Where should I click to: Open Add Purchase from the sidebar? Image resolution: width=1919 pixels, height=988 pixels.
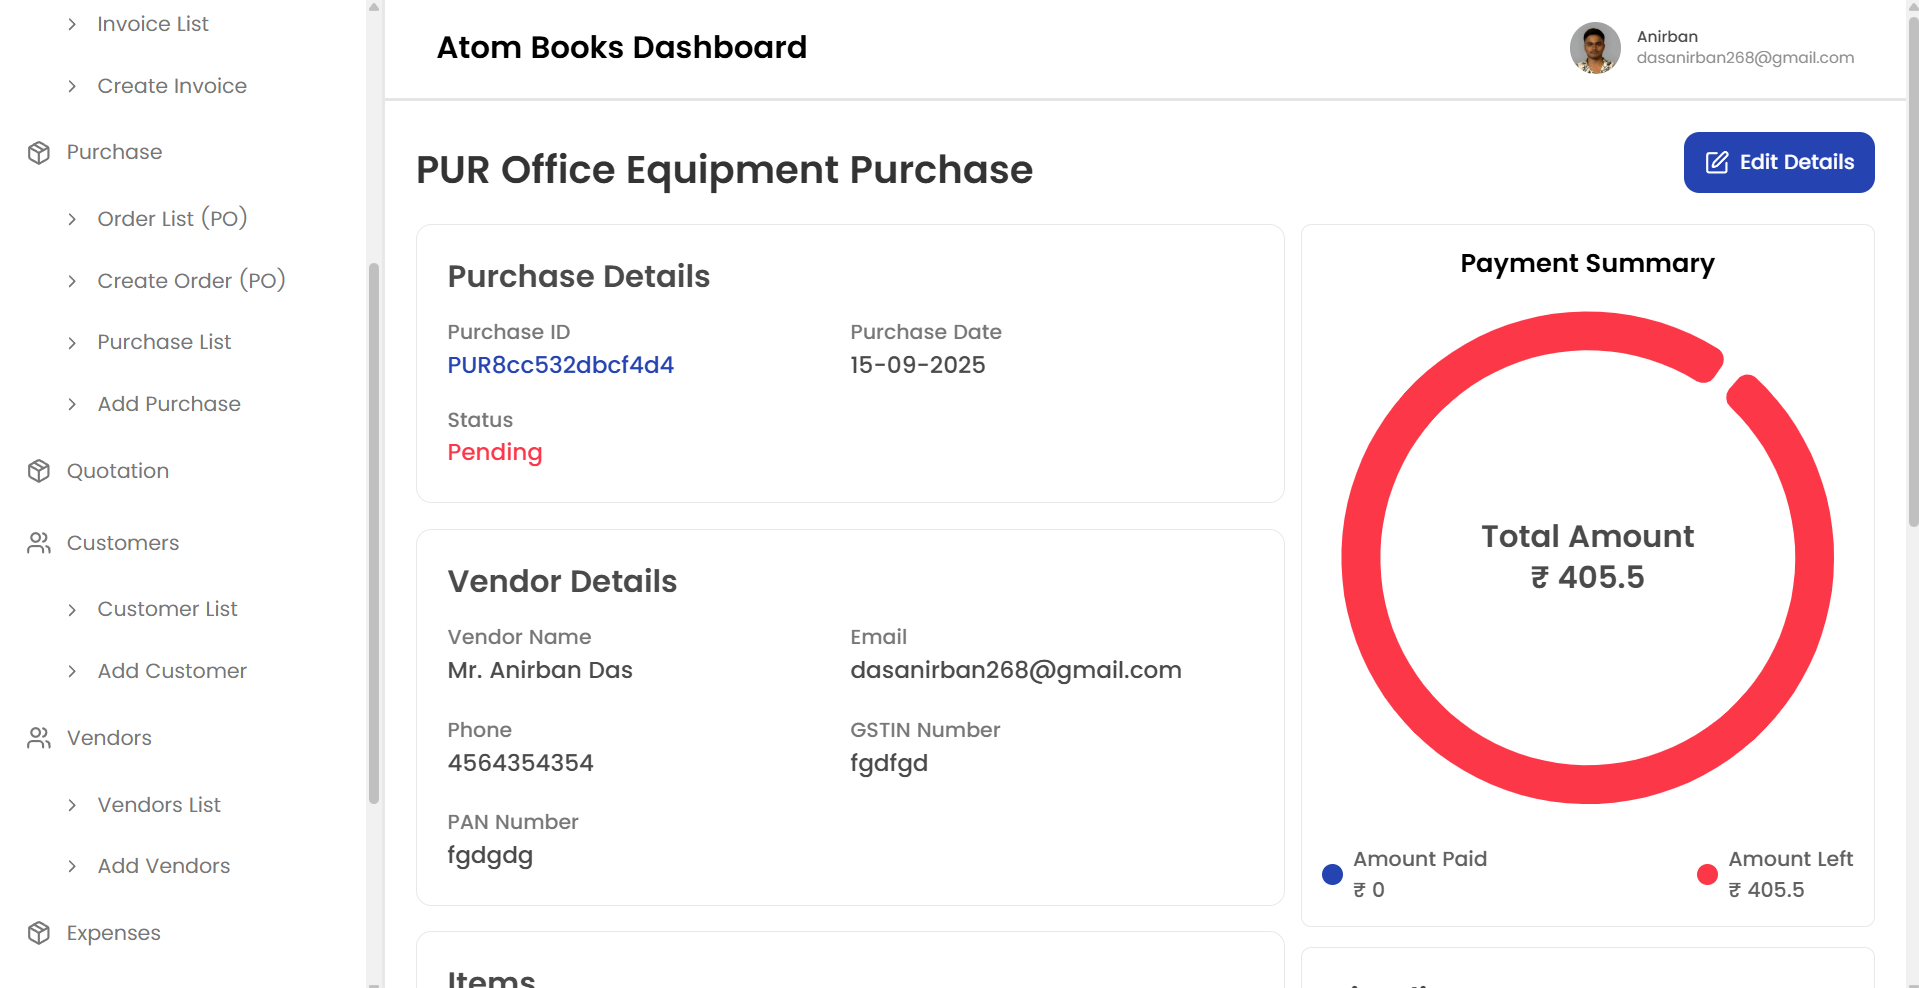169,404
